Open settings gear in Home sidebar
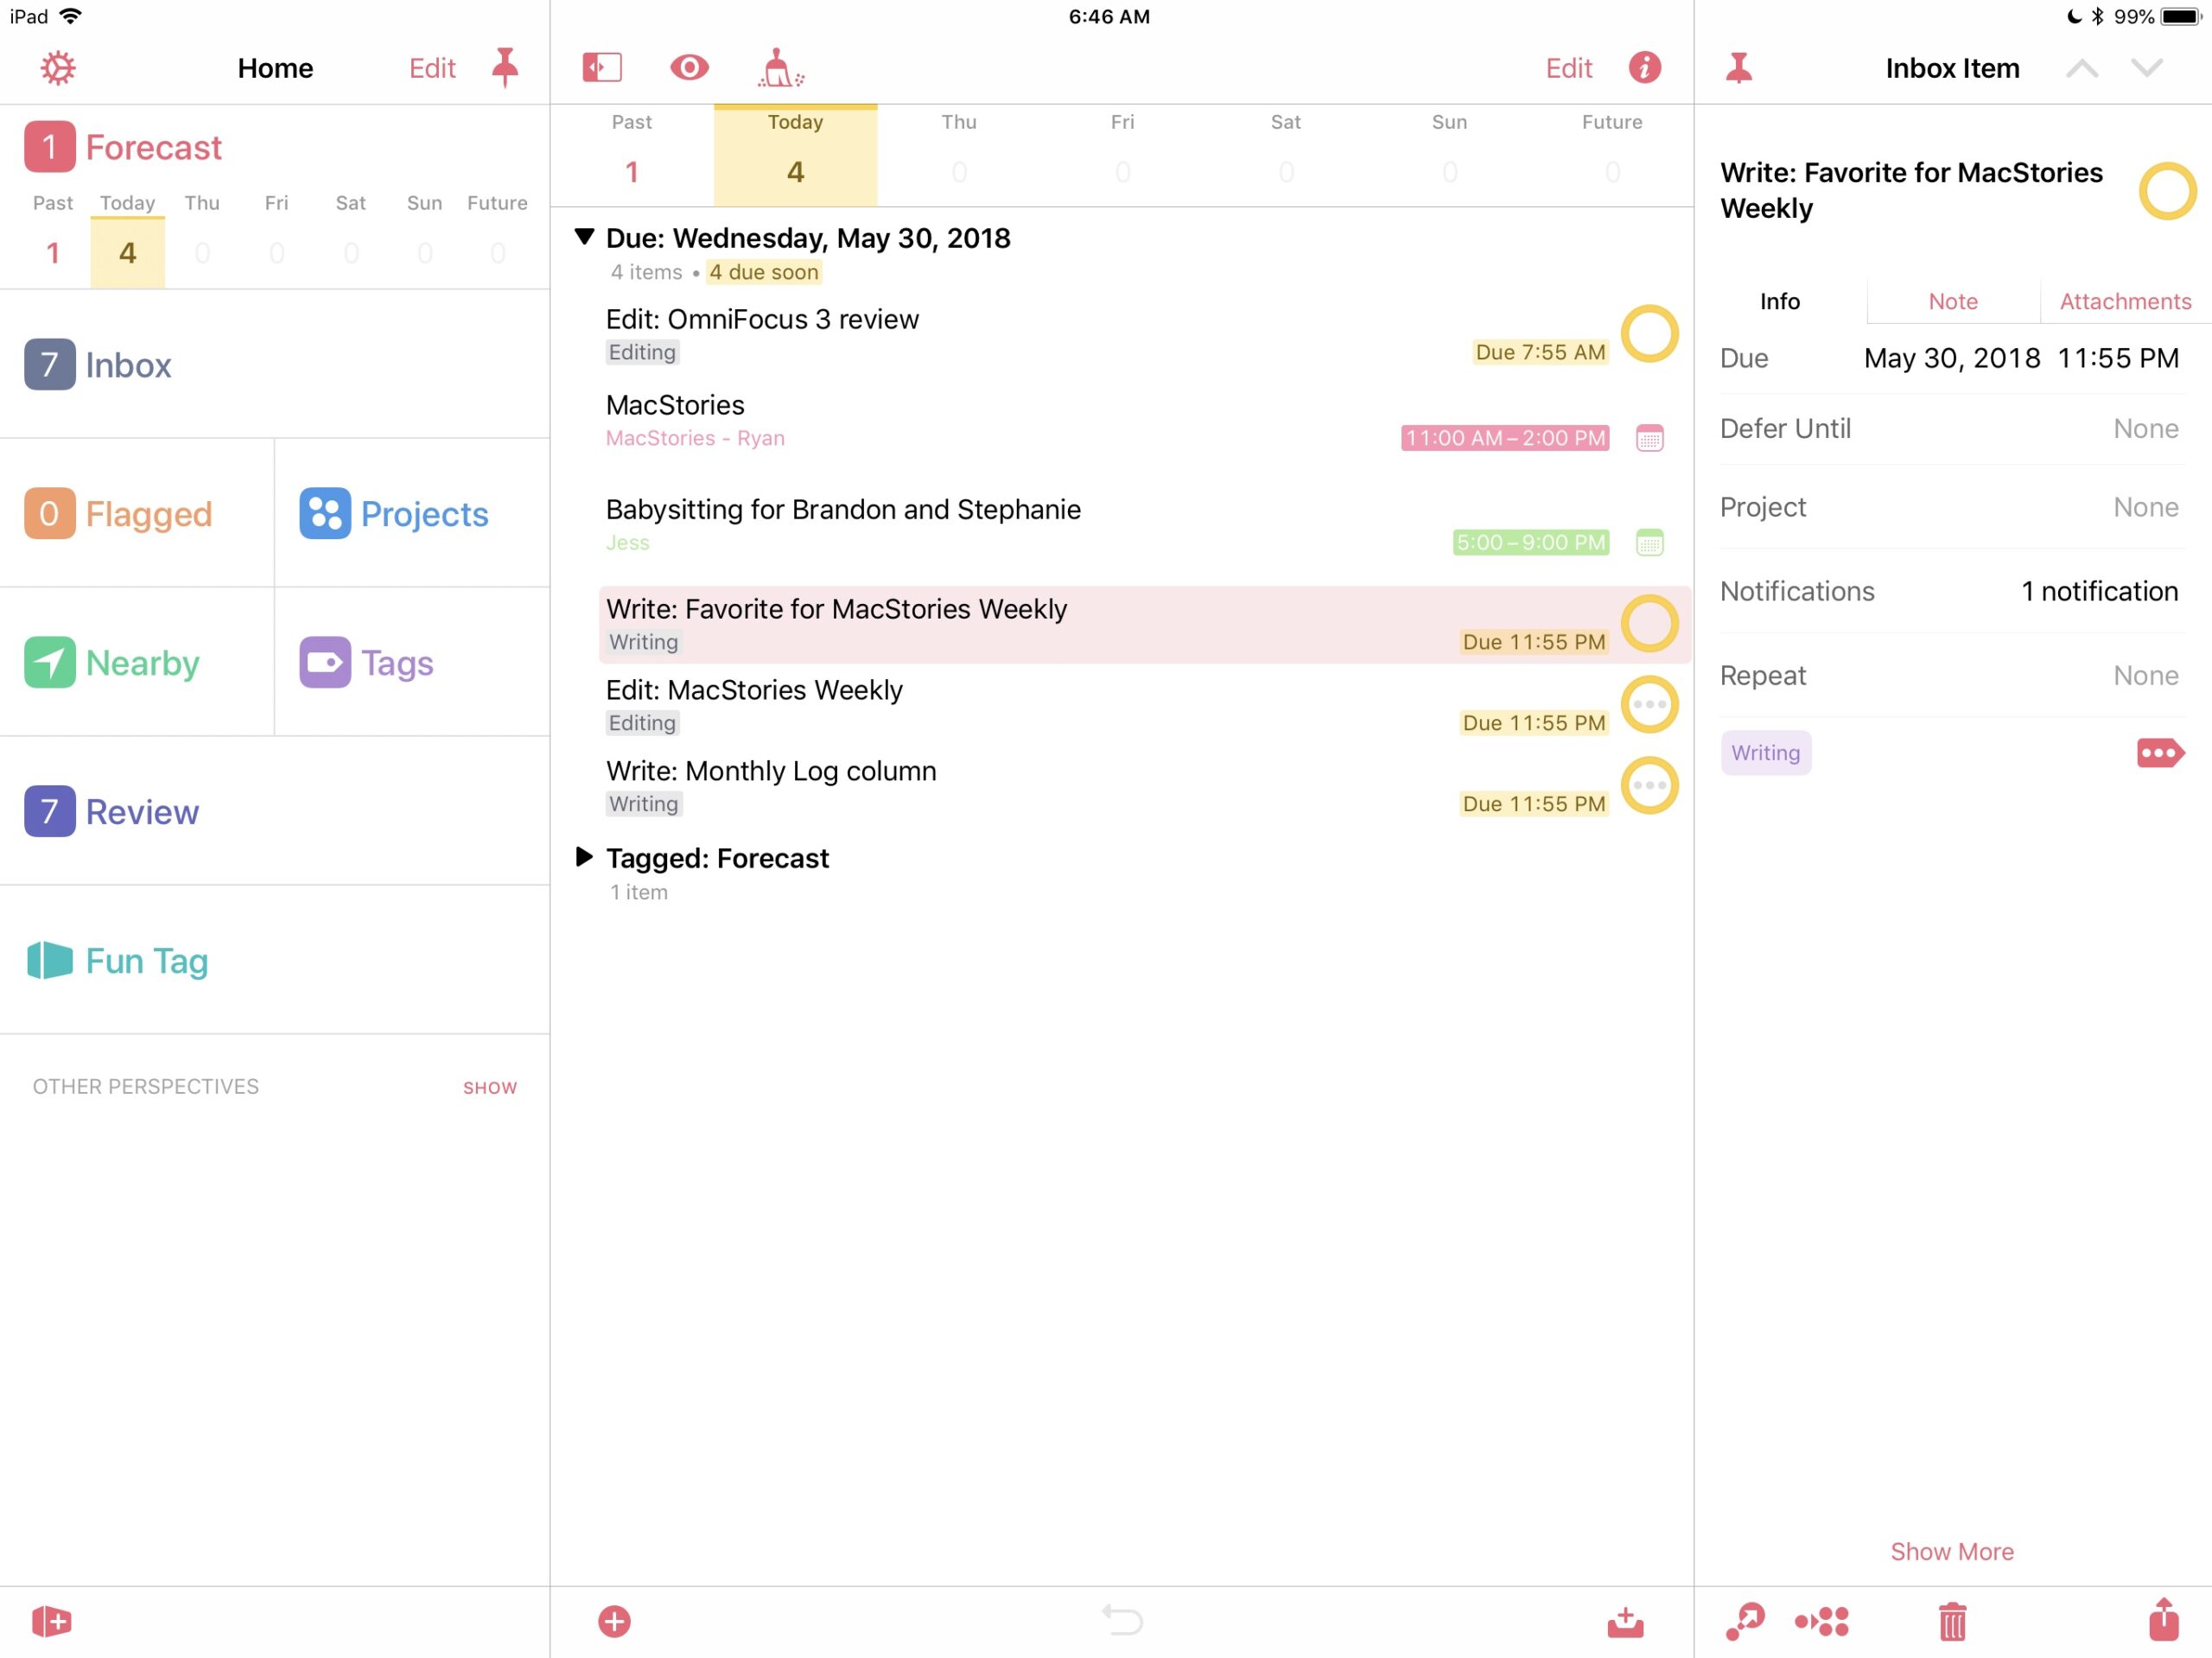This screenshot has width=2212, height=1658. tap(58, 68)
